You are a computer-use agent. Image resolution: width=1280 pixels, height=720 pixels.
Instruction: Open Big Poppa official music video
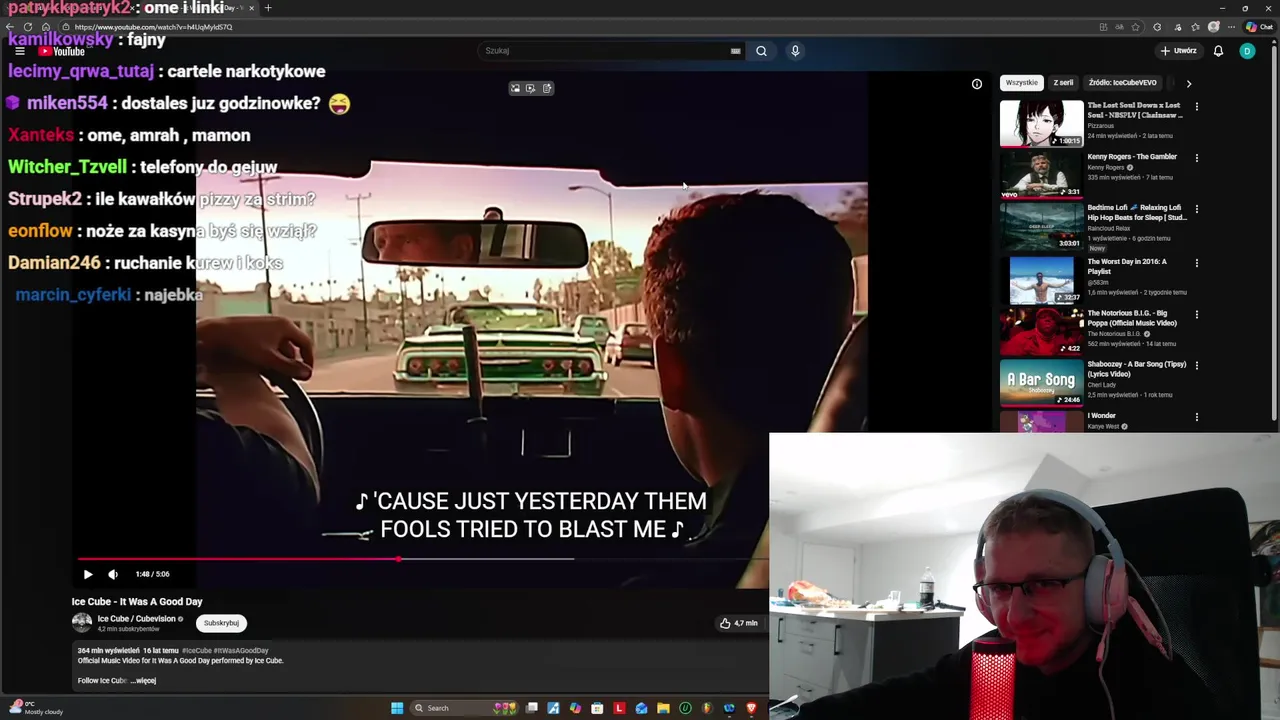point(1041,331)
